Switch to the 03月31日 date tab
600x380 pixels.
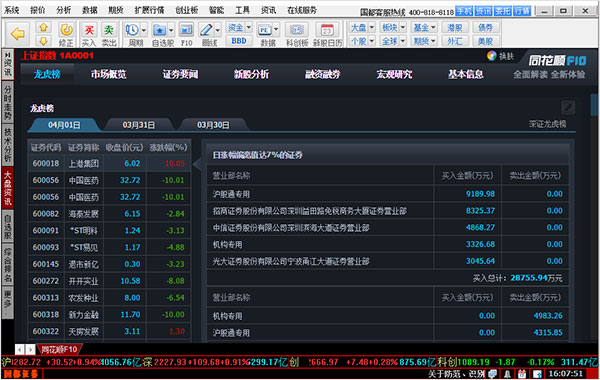pos(139,125)
